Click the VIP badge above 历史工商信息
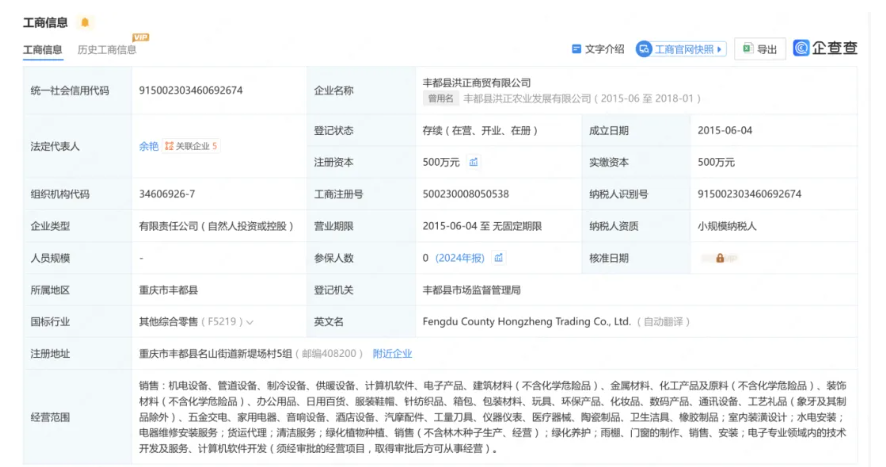Screen dimensions: 886x467 click(140, 37)
